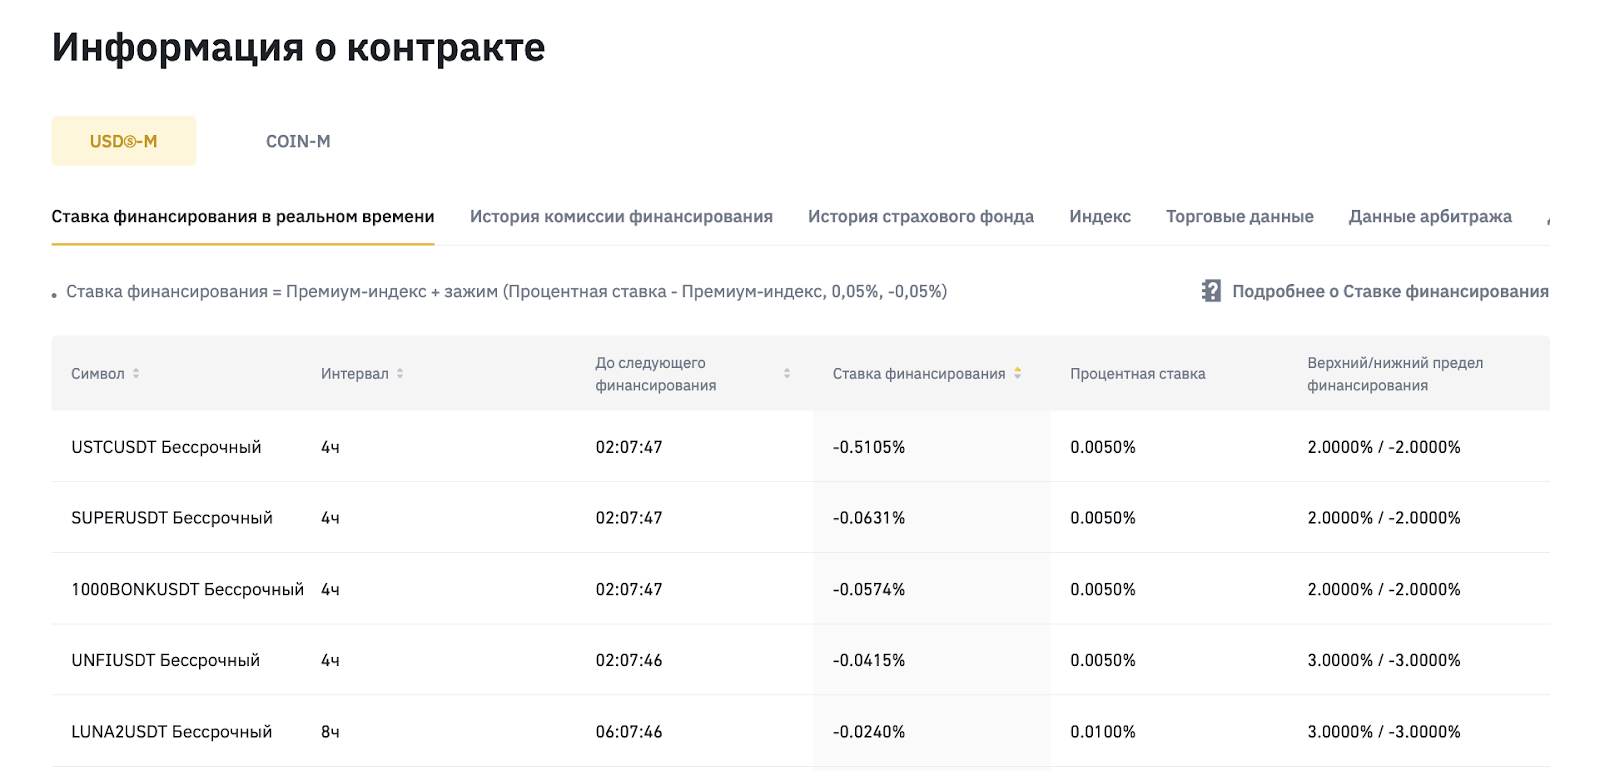Sort table by Символ column arrows
Screen dimensions: 1600x771
pos(136,373)
